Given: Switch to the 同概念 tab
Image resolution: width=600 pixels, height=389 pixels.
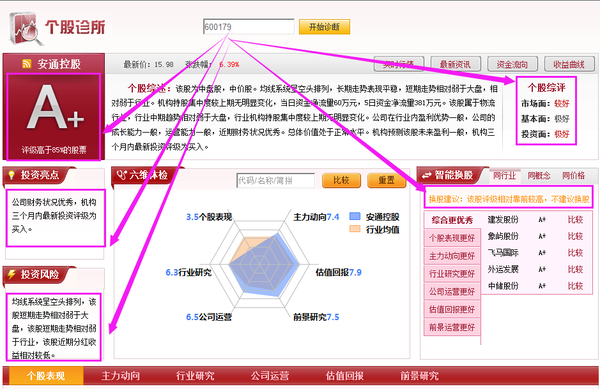Looking at the screenshot, I should 539,176.
